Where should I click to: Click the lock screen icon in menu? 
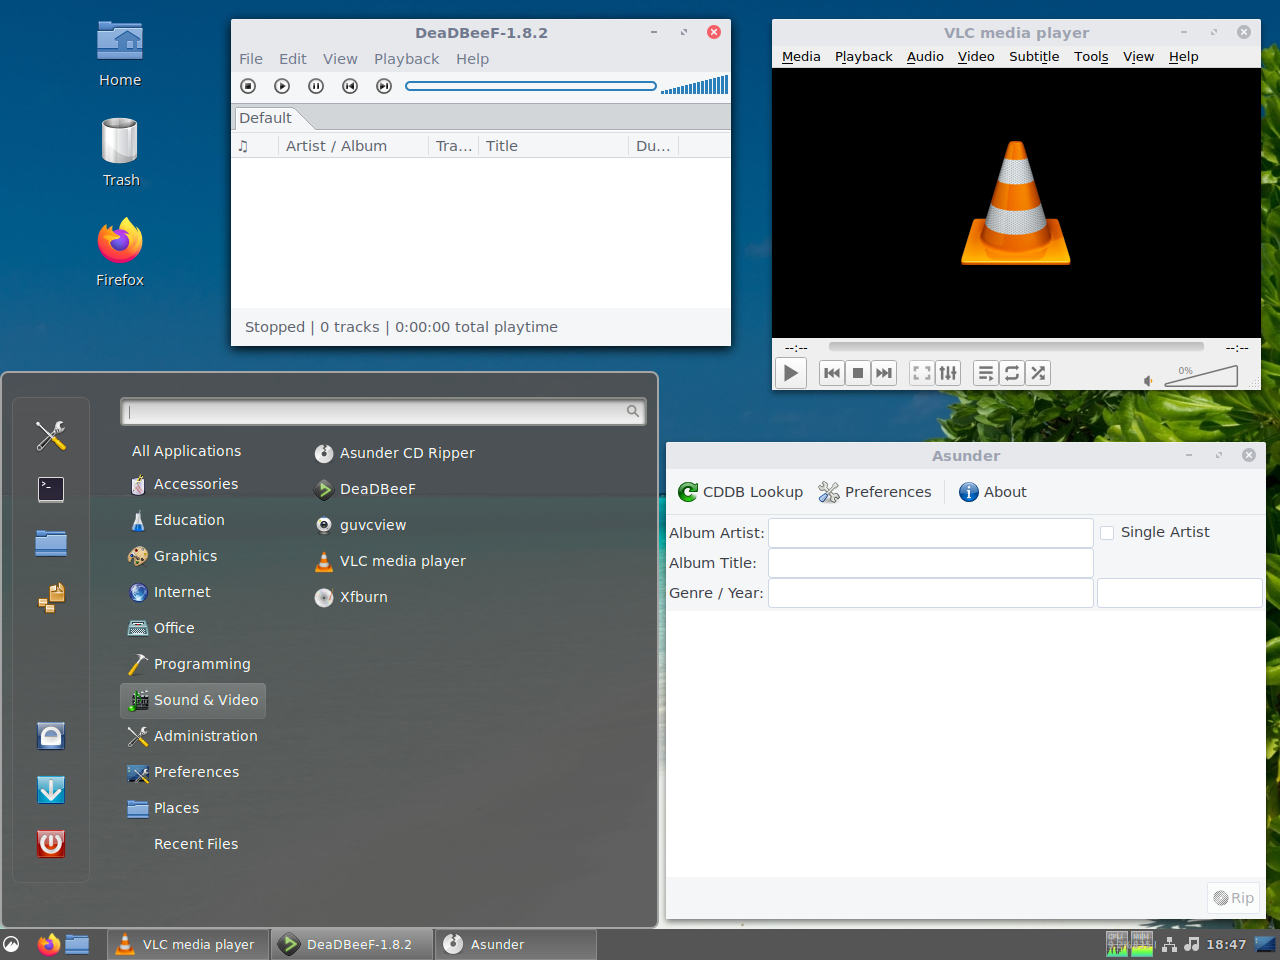click(x=51, y=736)
